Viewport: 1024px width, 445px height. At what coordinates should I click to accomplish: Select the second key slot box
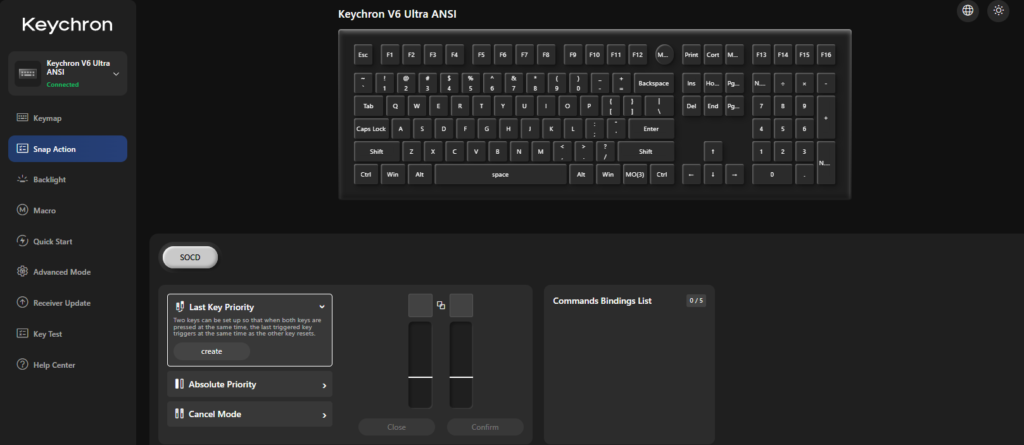461,305
